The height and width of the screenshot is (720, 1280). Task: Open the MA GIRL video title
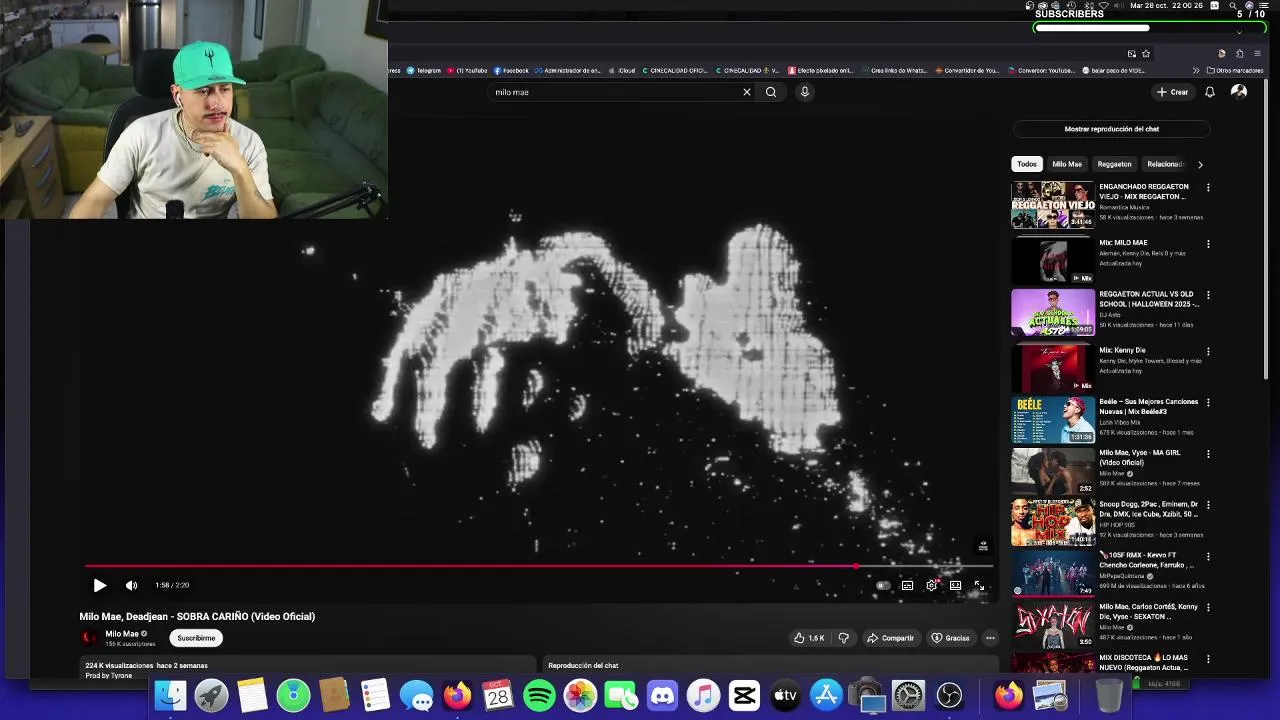pos(1140,457)
